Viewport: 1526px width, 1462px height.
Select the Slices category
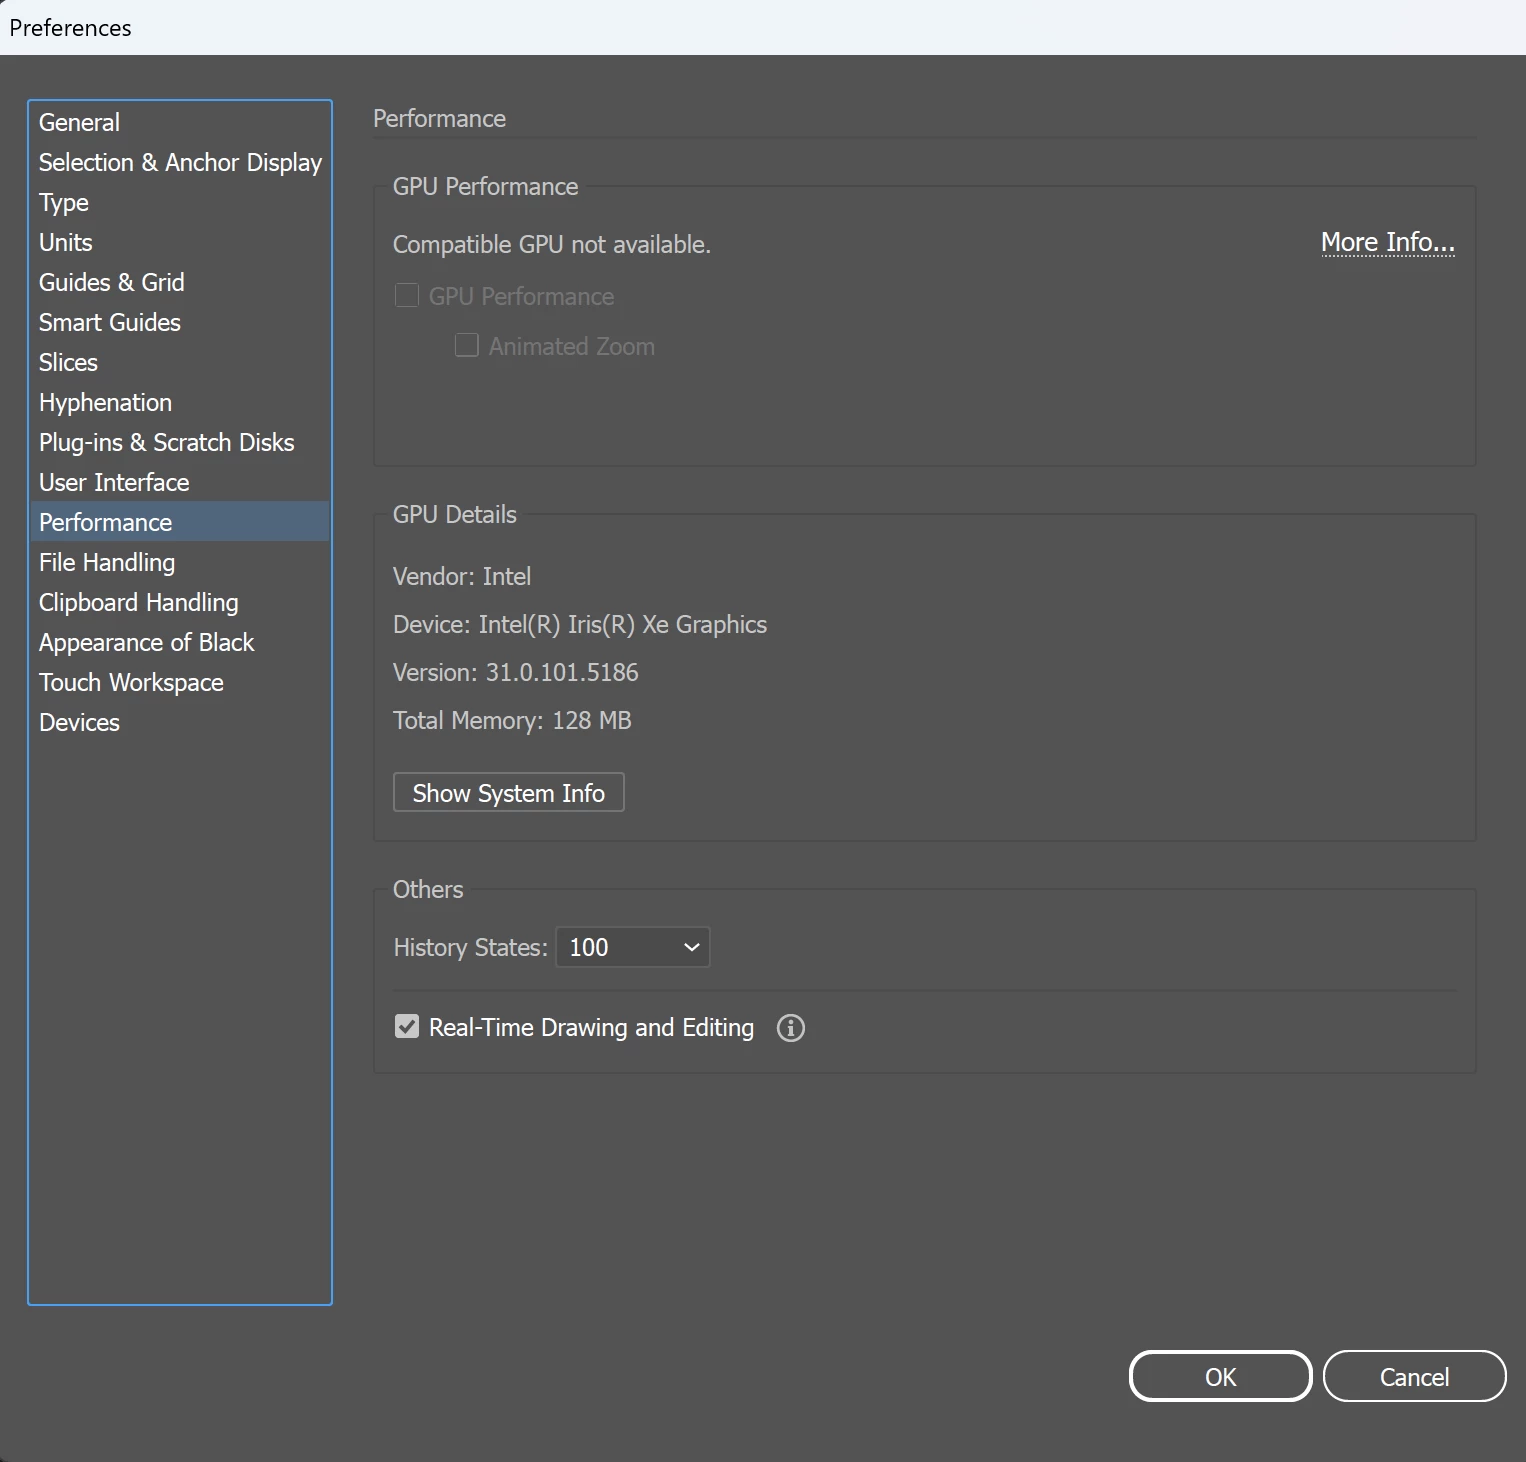tap(180, 362)
